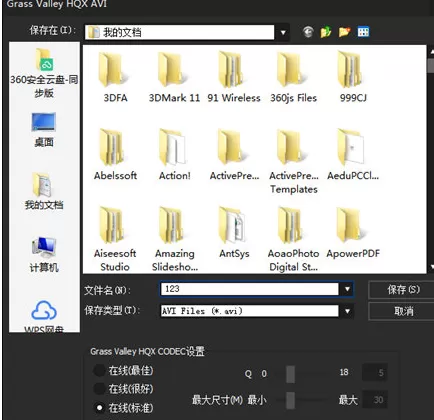This screenshot has width=434, height=420.
Task: Open 计算机 in the places sidebar
Action: click(x=44, y=255)
